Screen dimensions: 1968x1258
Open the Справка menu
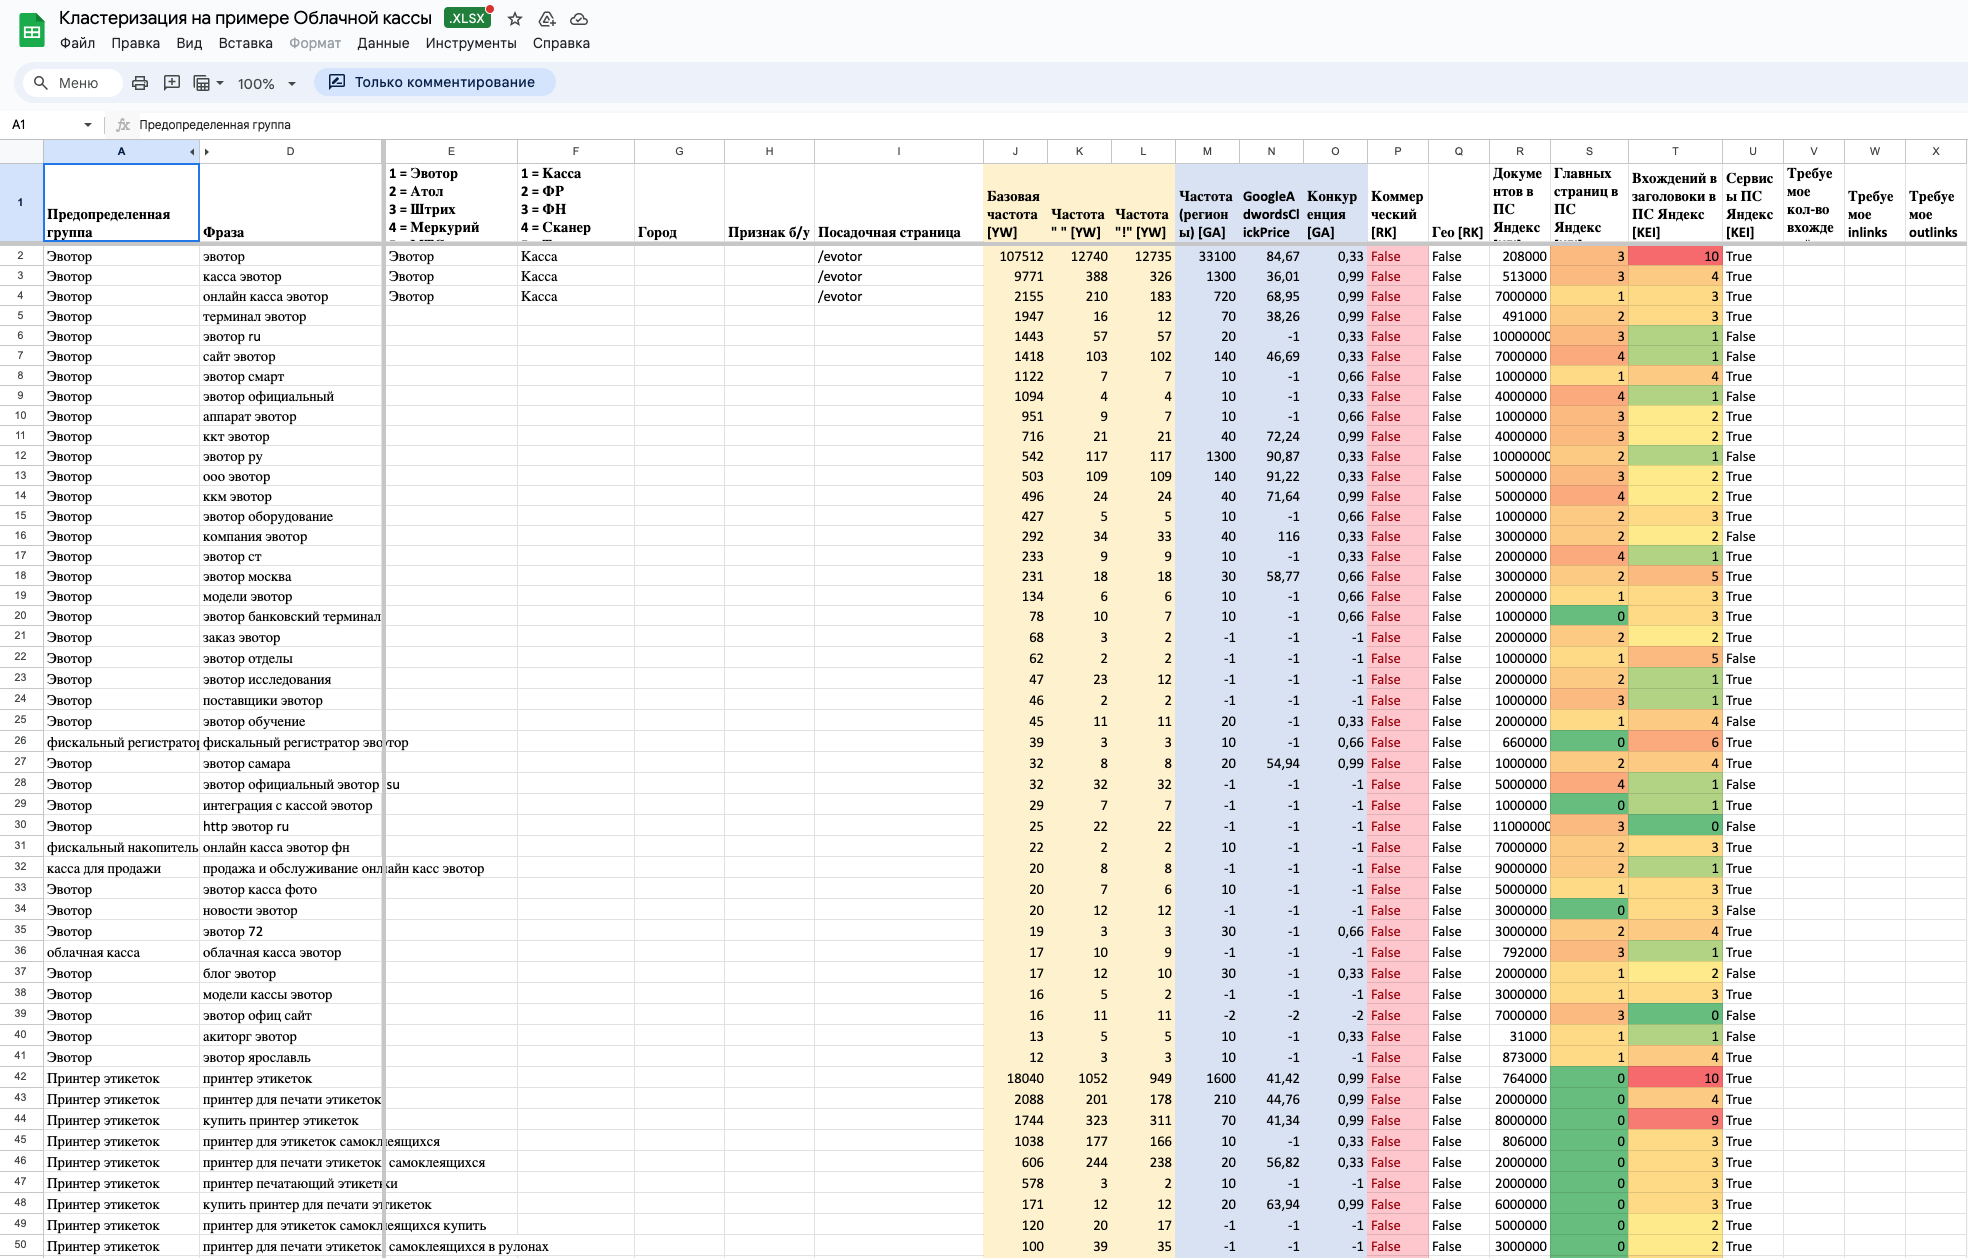pyautogui.click(x=561, y=43)
